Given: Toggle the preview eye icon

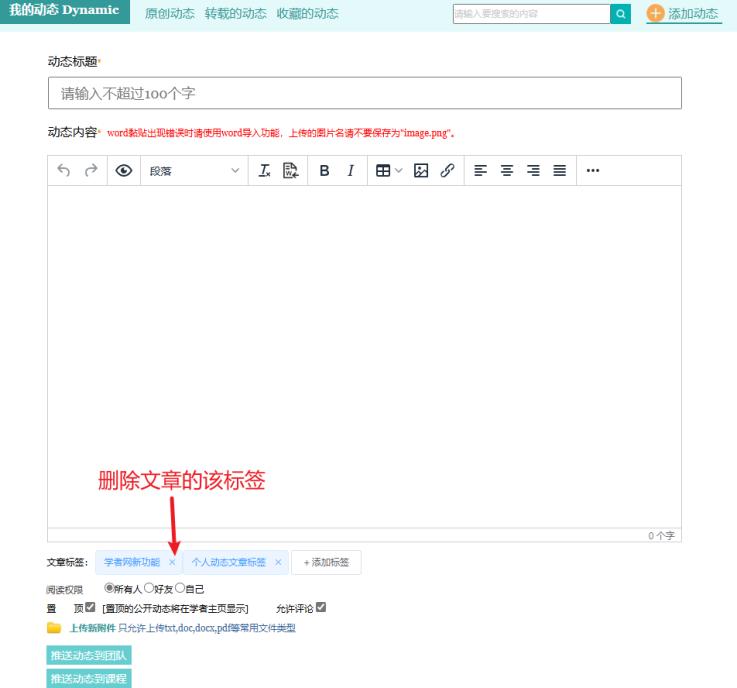Looking at the screenshot, I should click(124, 171).
